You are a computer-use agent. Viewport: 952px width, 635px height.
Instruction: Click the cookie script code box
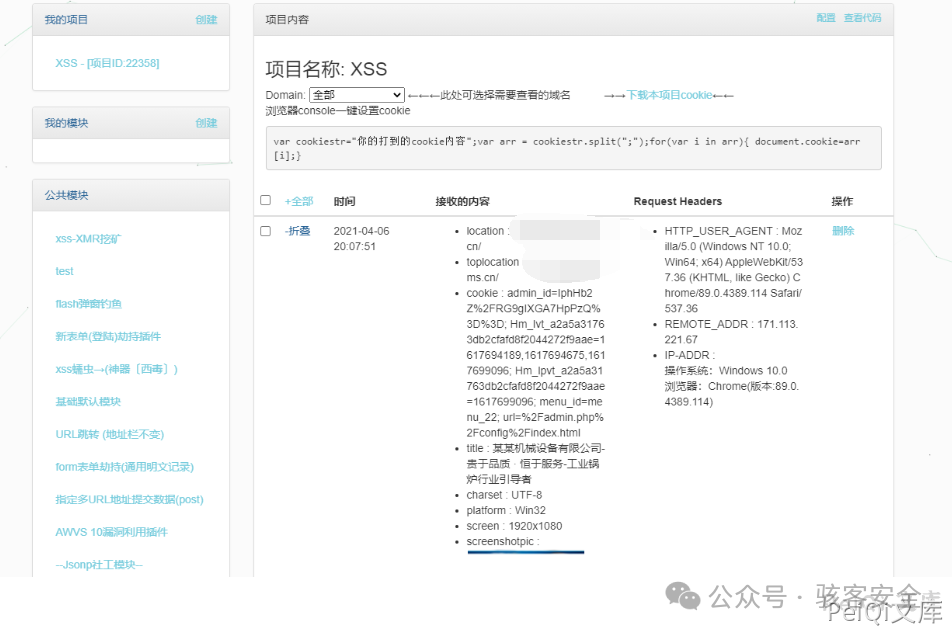(573, 148)
